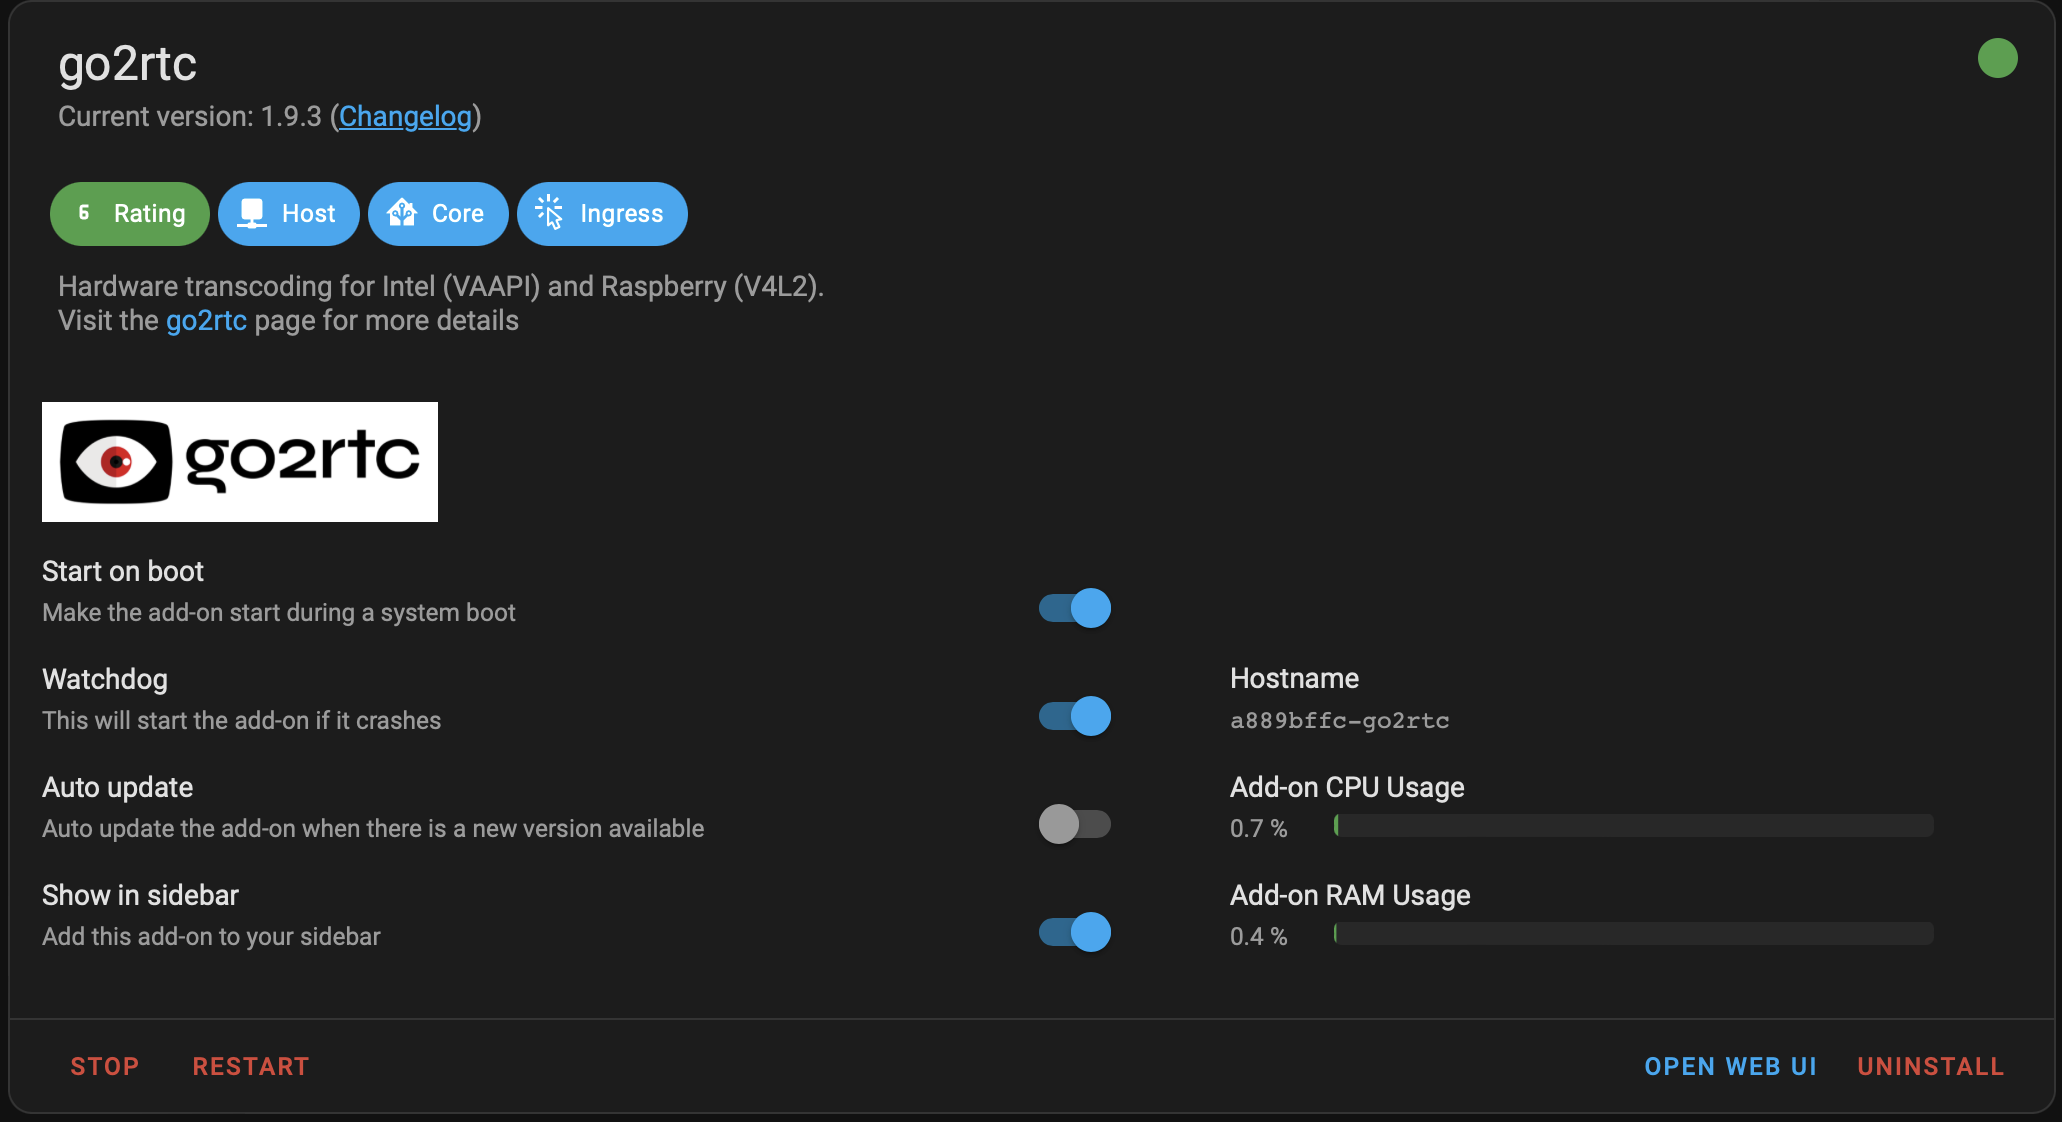Click the go2rtc add-on title heading
Screen dimensions: 2062x1122
click(128, 64)
